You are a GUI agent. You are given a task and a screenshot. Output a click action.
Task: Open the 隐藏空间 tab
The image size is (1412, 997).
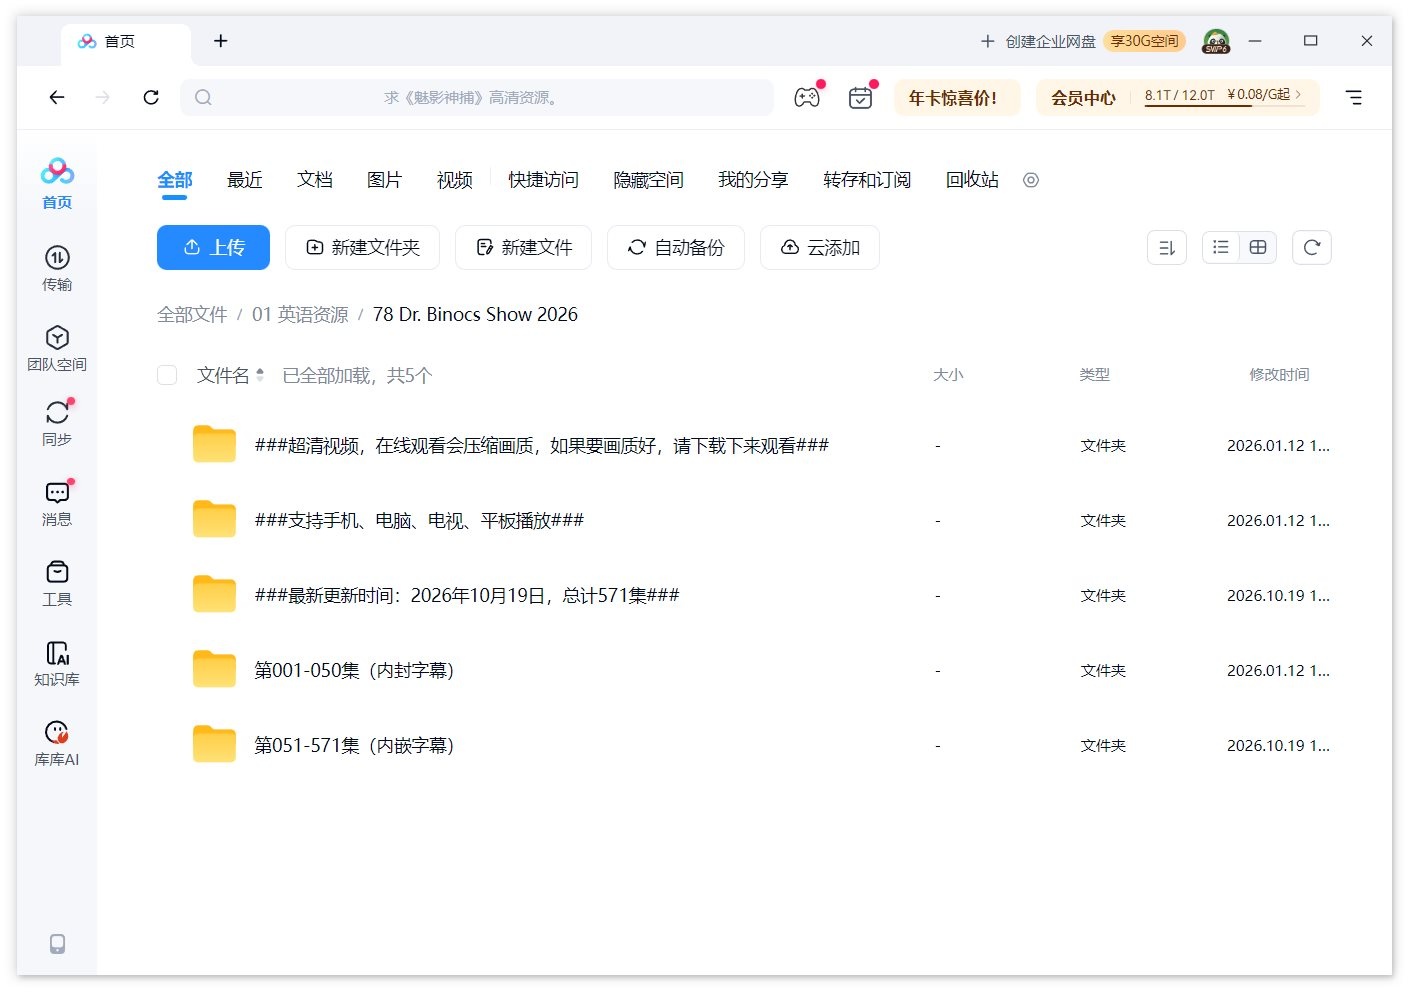[x=648, y=180]
